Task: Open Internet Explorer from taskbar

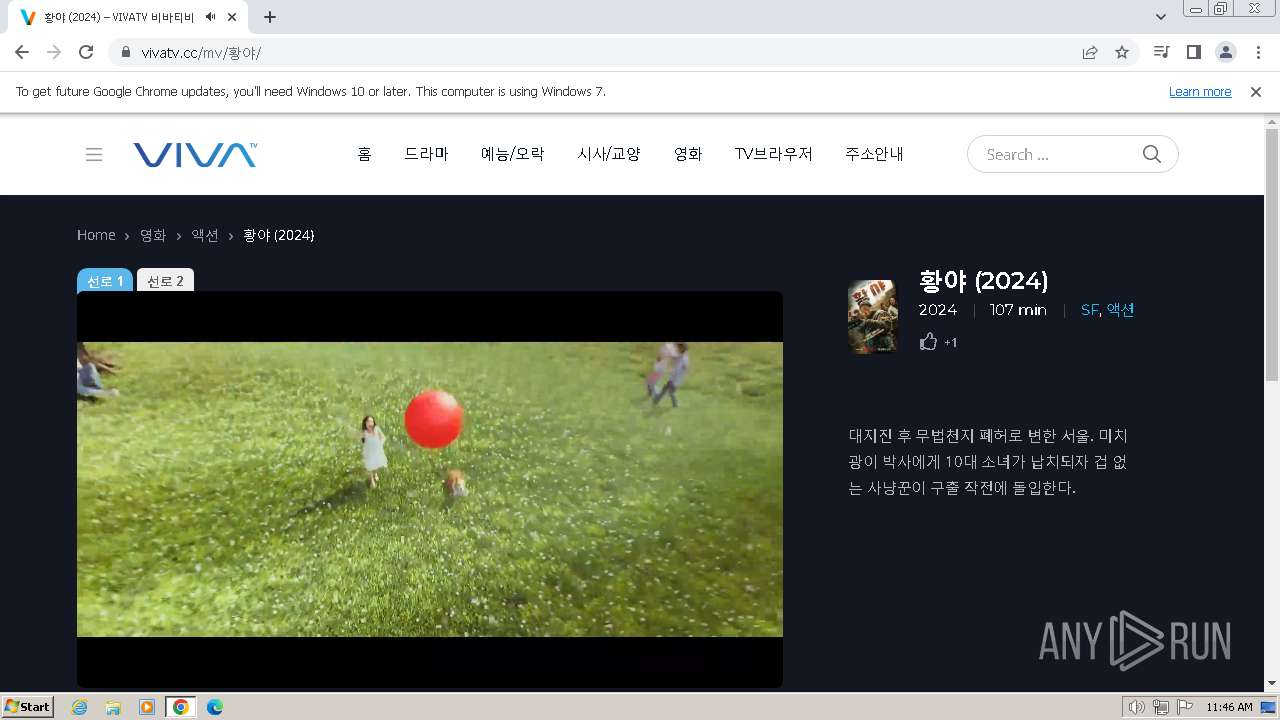Action: coord(79,707)
